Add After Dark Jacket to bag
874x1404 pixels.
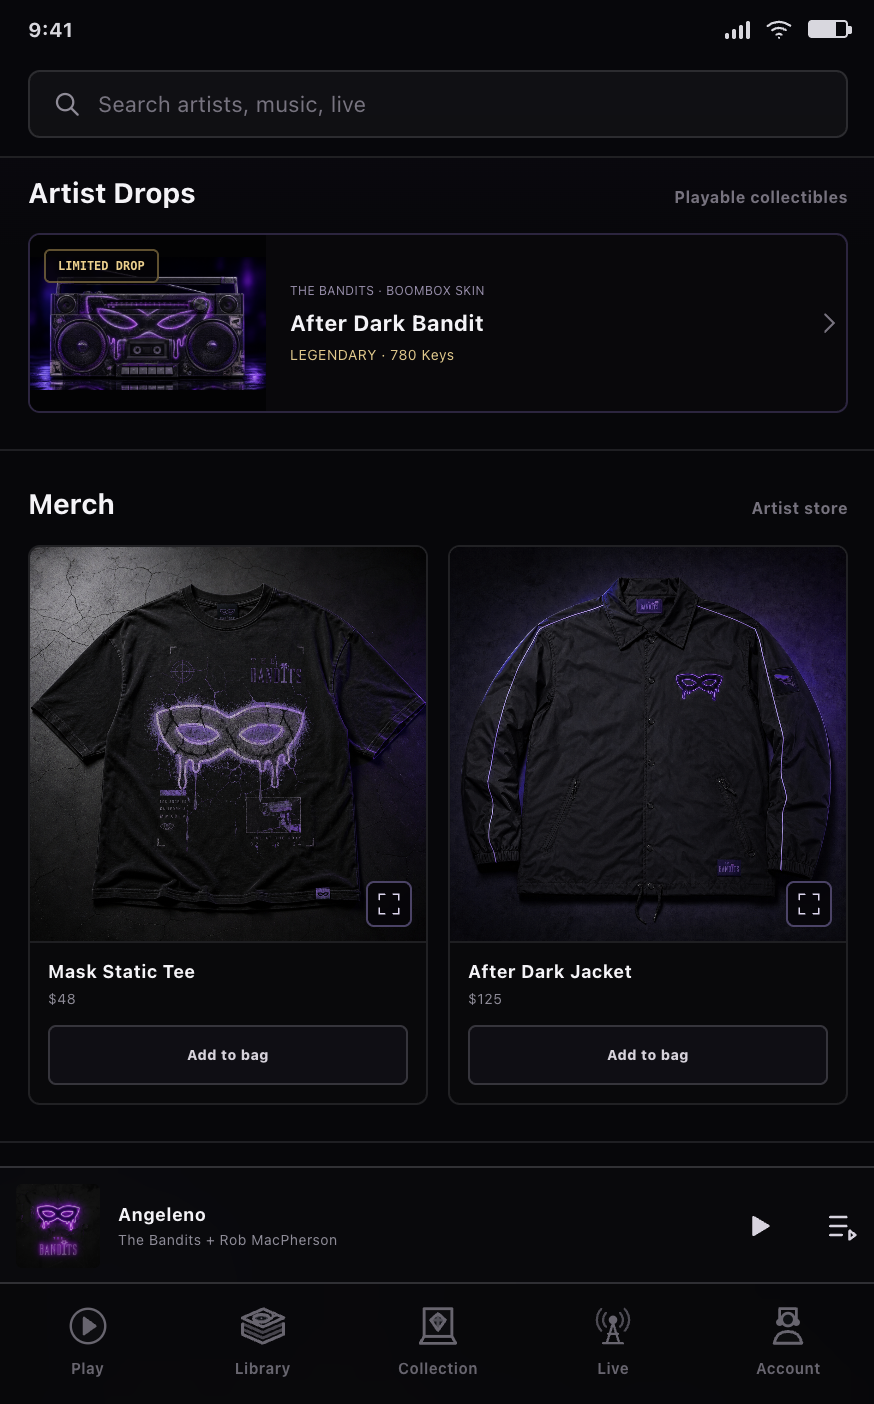[x=648, y=1055]
